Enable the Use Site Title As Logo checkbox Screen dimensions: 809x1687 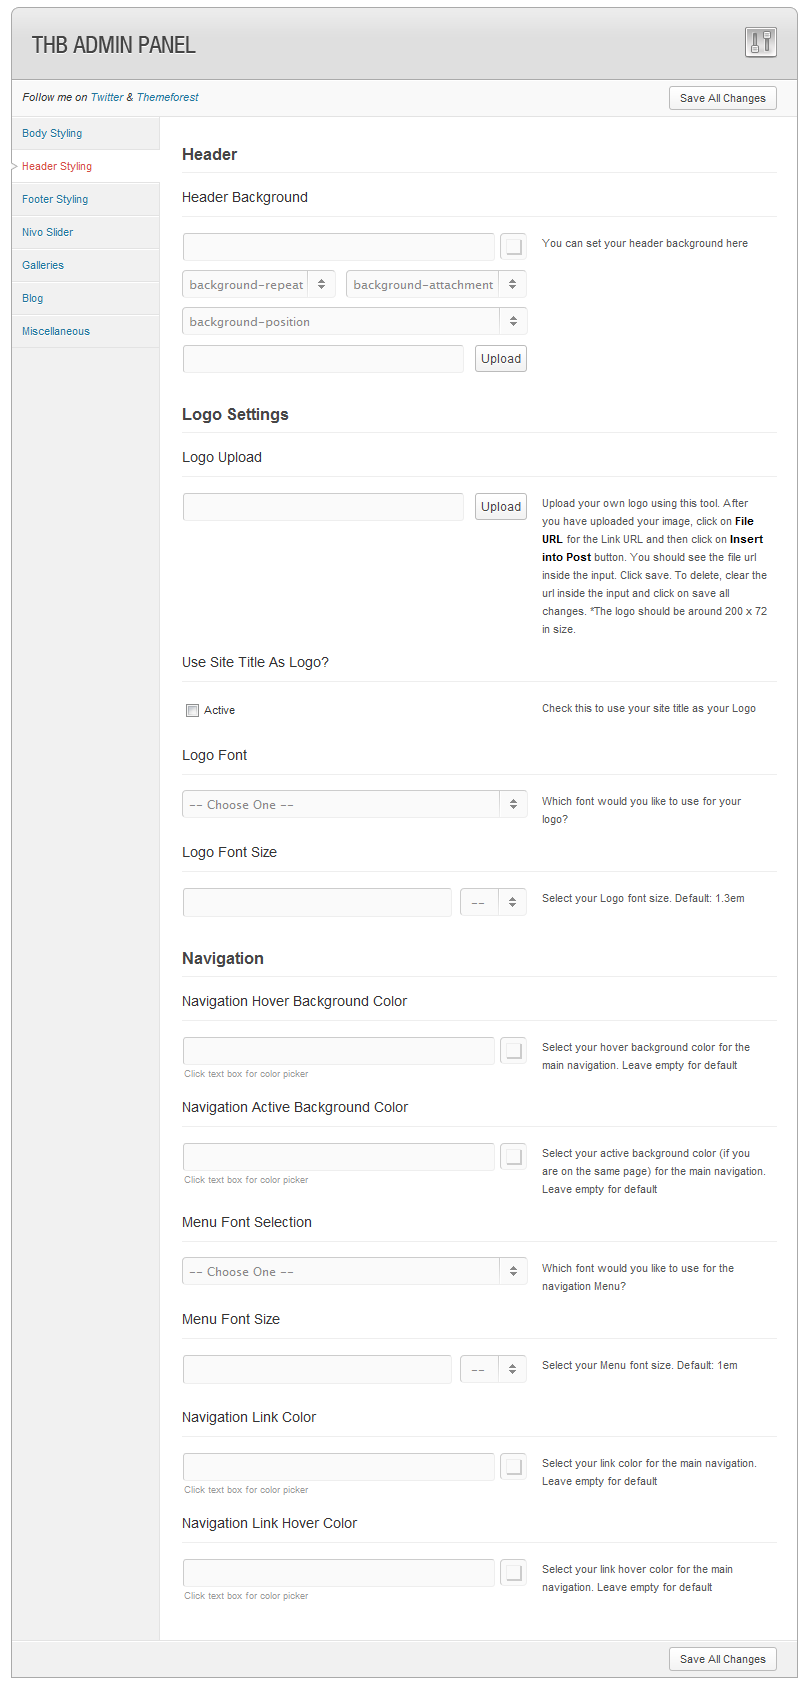pos(192,711)
